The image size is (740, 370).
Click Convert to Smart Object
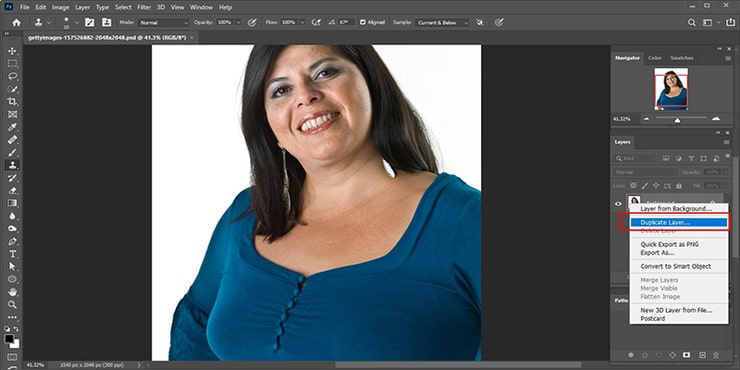pyautogui.click(x=675, y=266)
